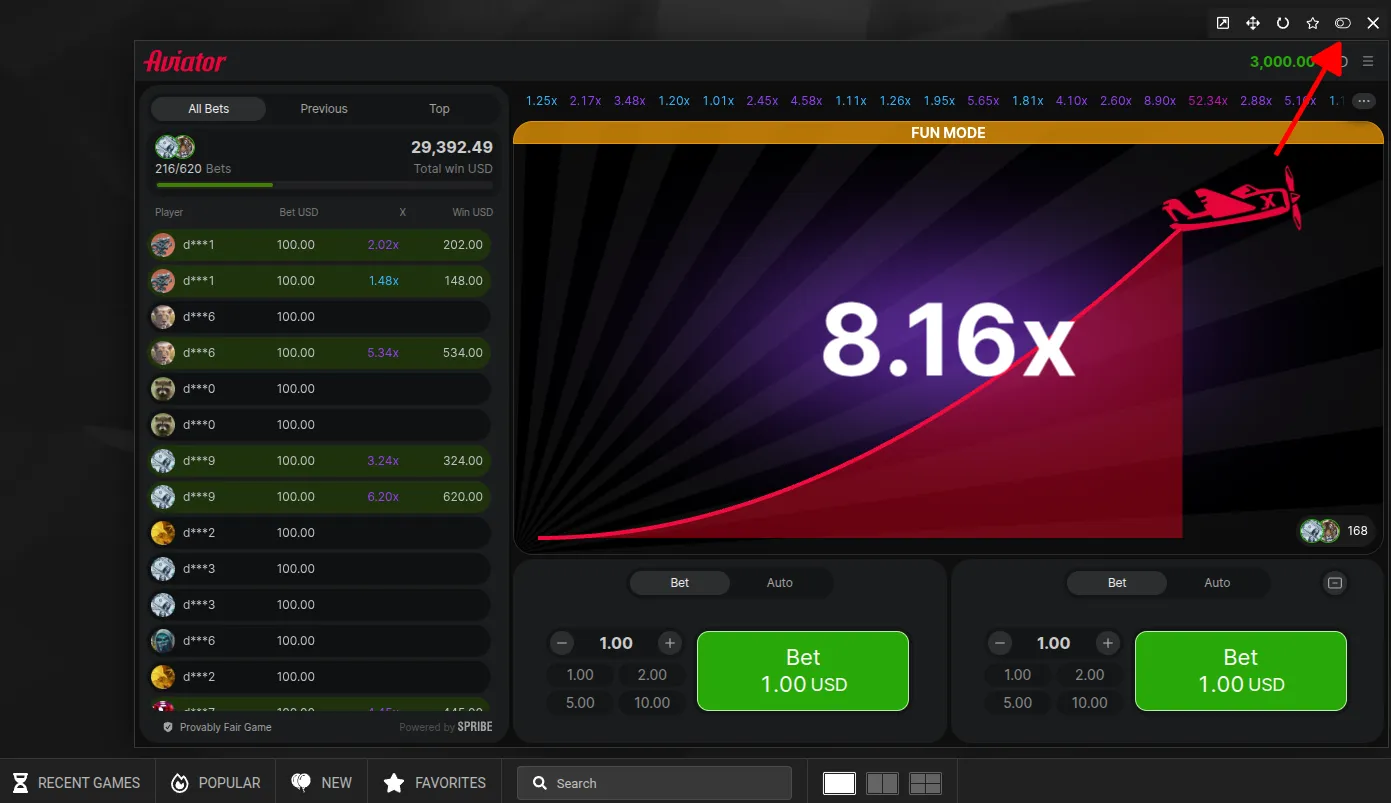
Task: Click the Powered by SPRIBE label
Action: pyautogui.click(x=446, y=727)
